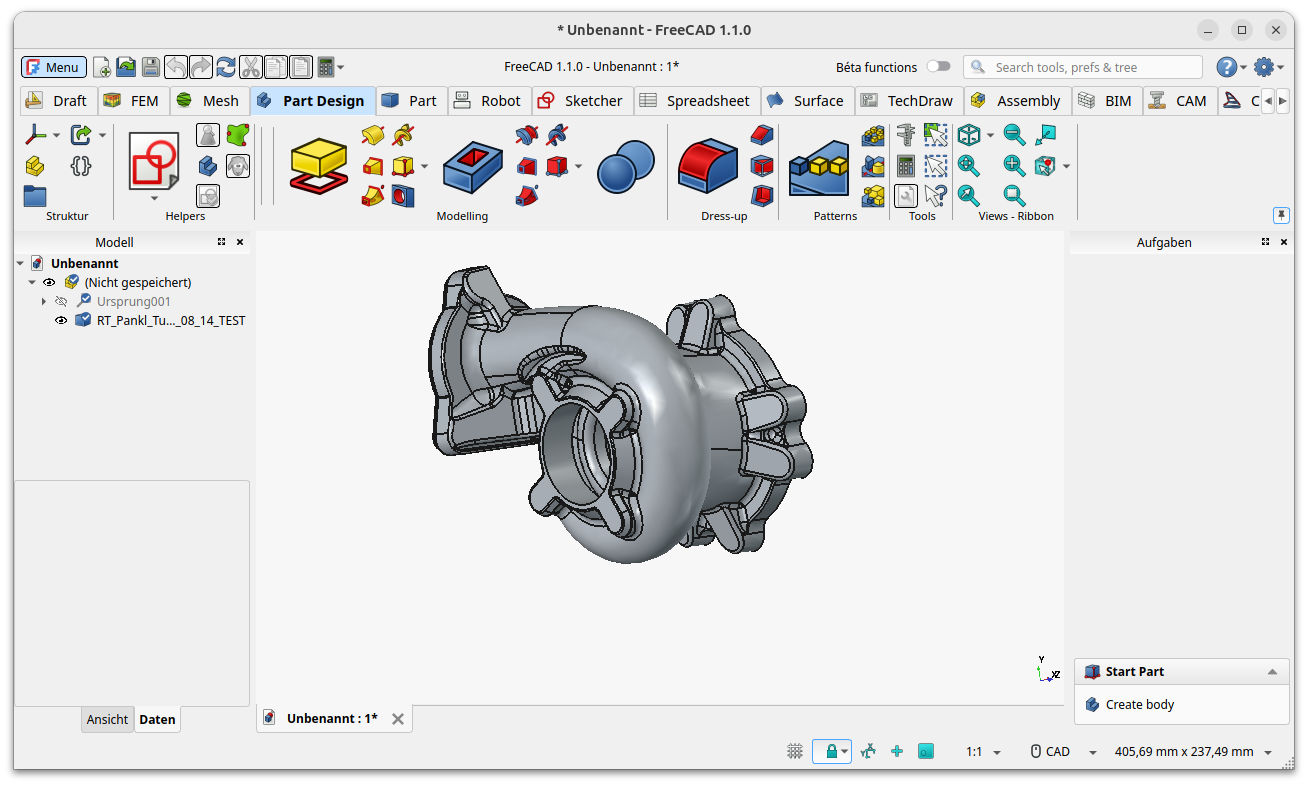
Task: Click the Thickness dress-up icon
Action: [762, 195]
